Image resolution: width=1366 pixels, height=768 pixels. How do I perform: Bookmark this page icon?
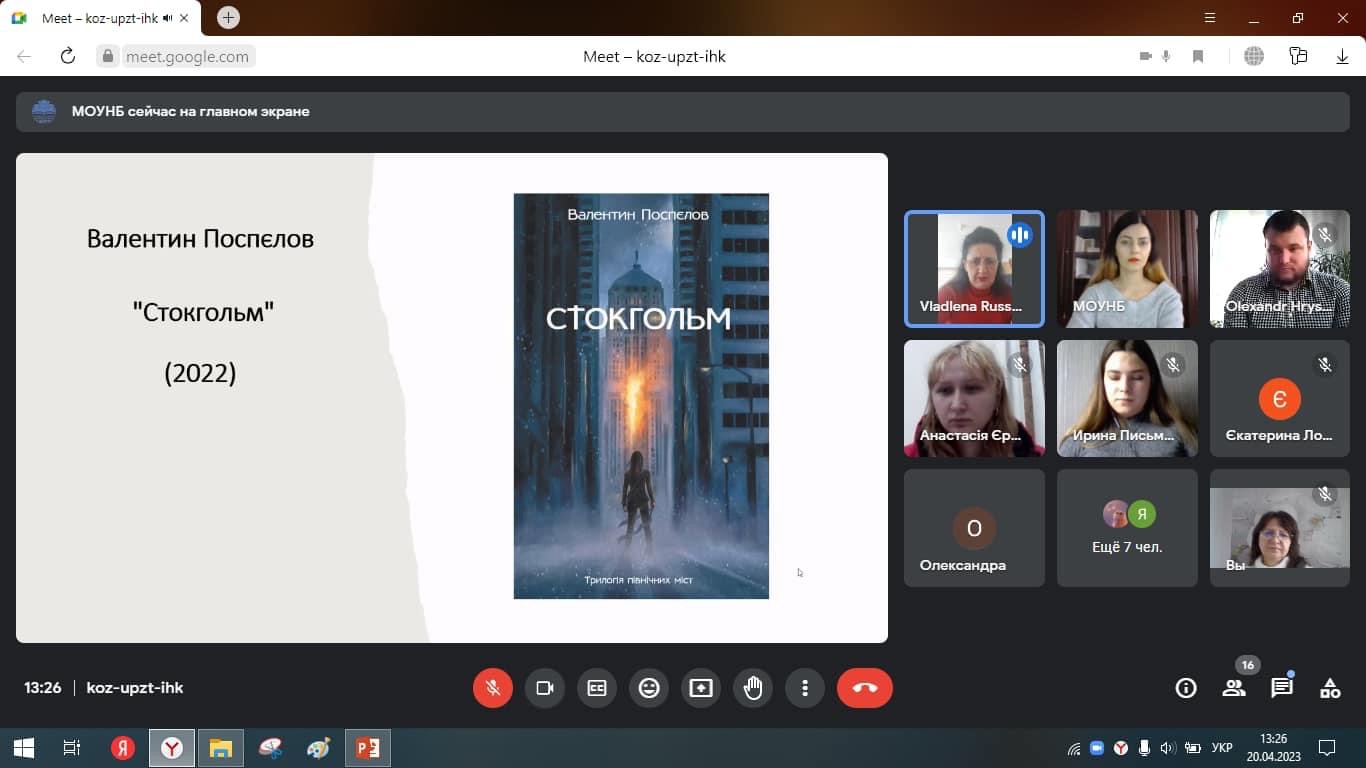(x=1198, y=57)
